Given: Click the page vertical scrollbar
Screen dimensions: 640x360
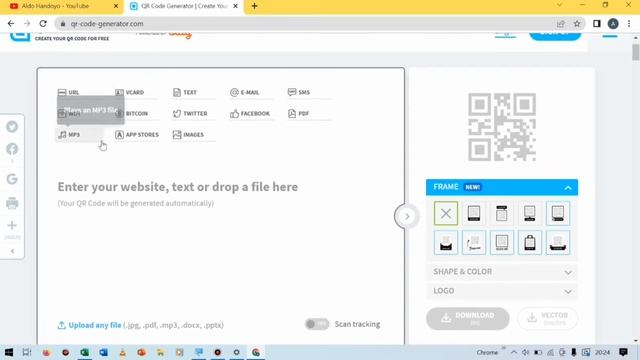Looking at the screenshot, I should click(636, 53).
